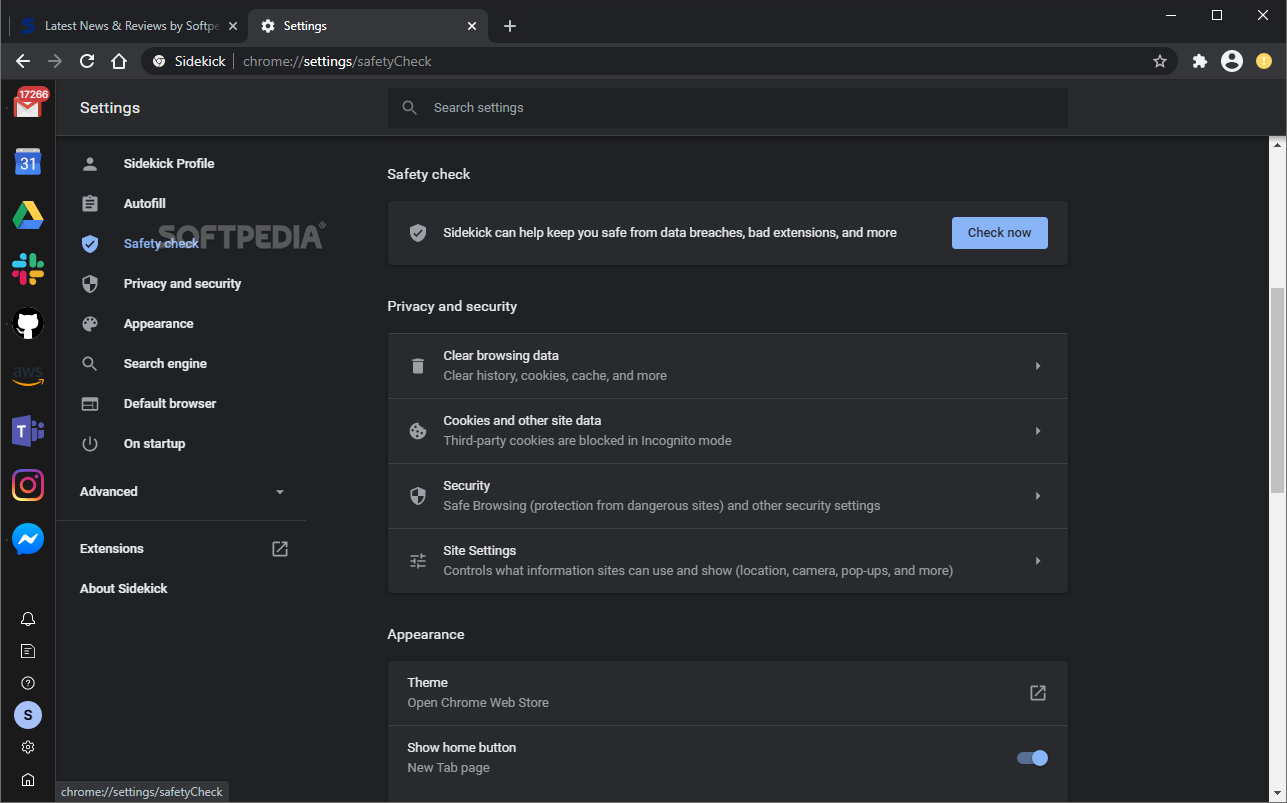Open the Security settings row

pyautogui.click(x=727, y=496)
